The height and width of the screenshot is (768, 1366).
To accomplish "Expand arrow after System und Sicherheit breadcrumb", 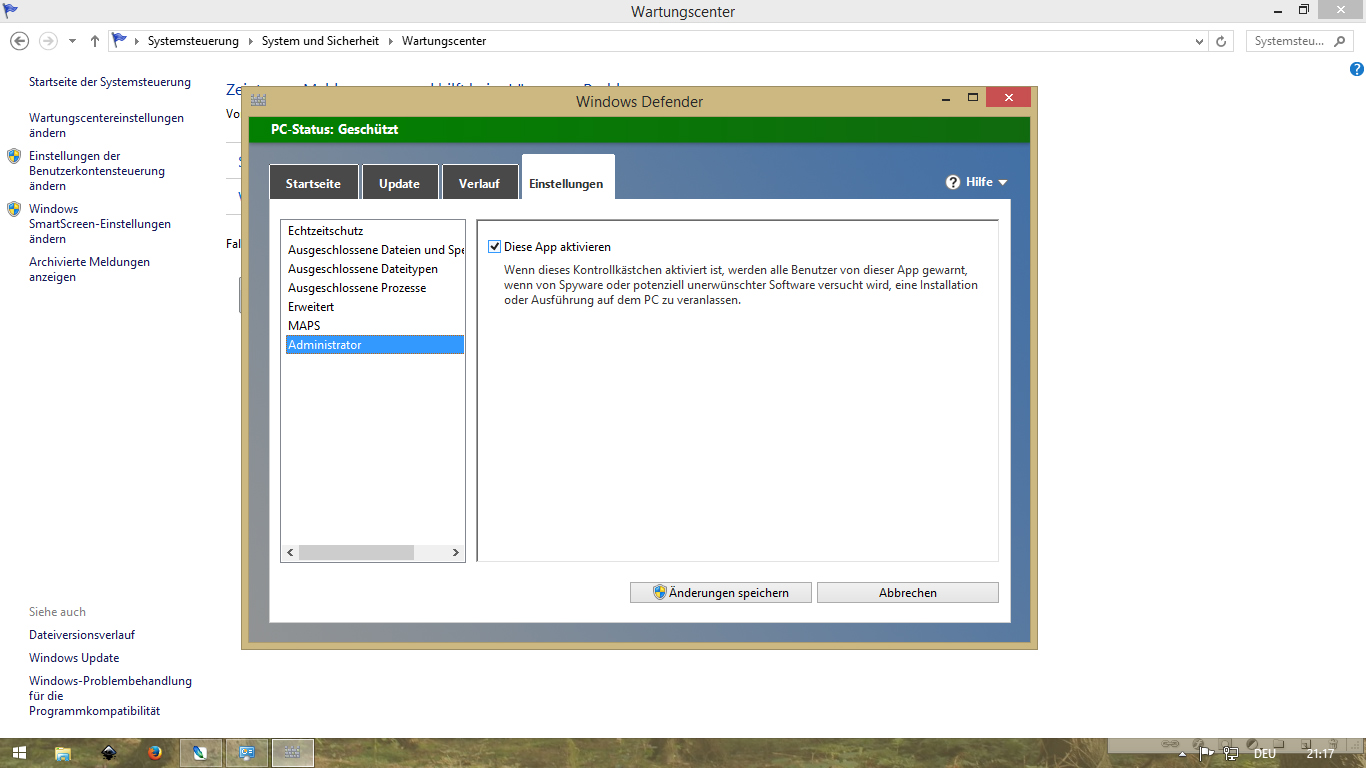I will click(391, 41).
